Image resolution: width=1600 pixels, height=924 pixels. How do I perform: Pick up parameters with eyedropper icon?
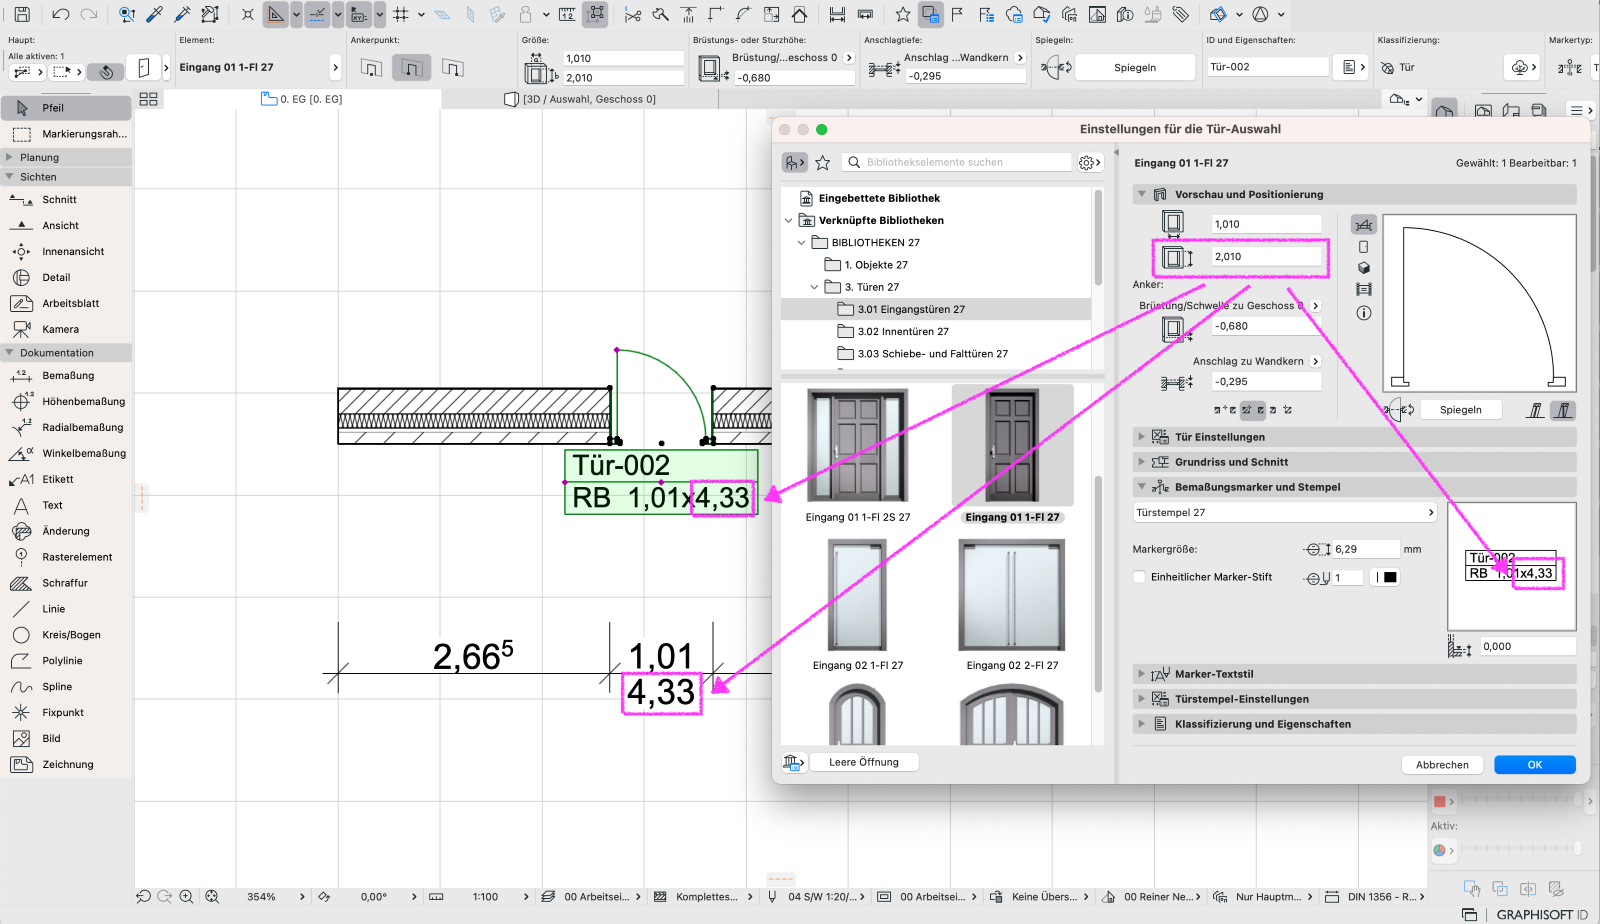pyautogui.click(x=155, y=14)
